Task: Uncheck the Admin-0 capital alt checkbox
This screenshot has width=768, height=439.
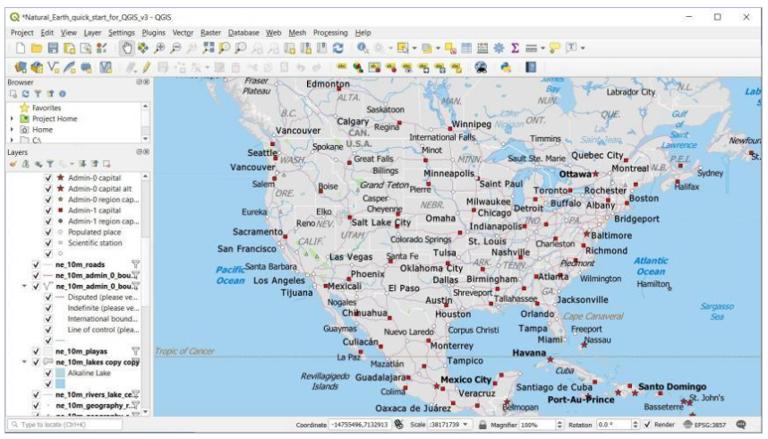Action: 48,189
